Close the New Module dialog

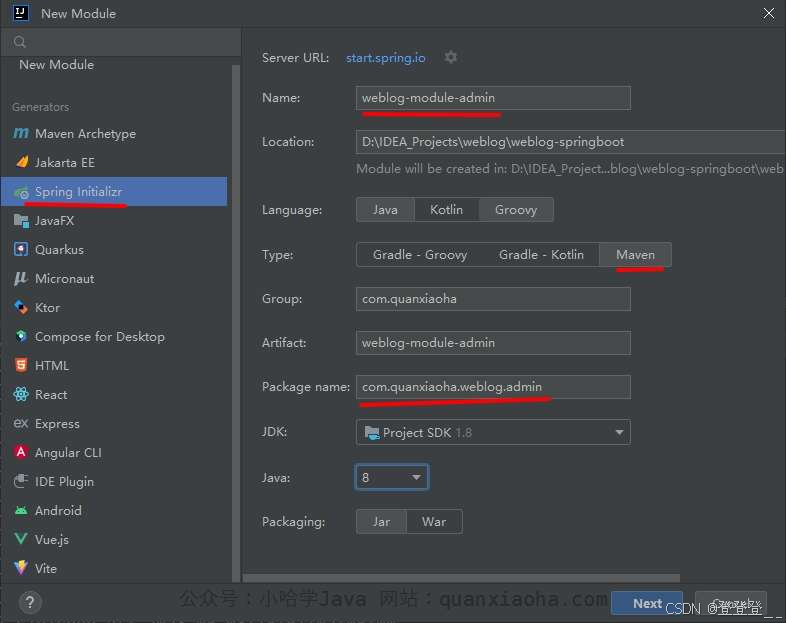[768, 13]
